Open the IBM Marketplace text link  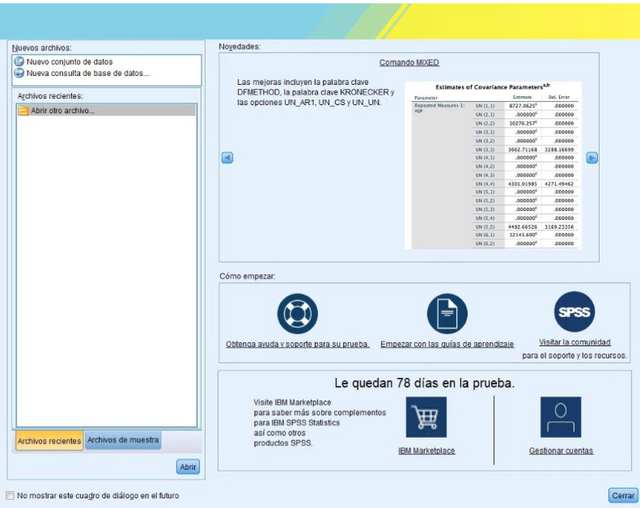(x=427, y=451)
